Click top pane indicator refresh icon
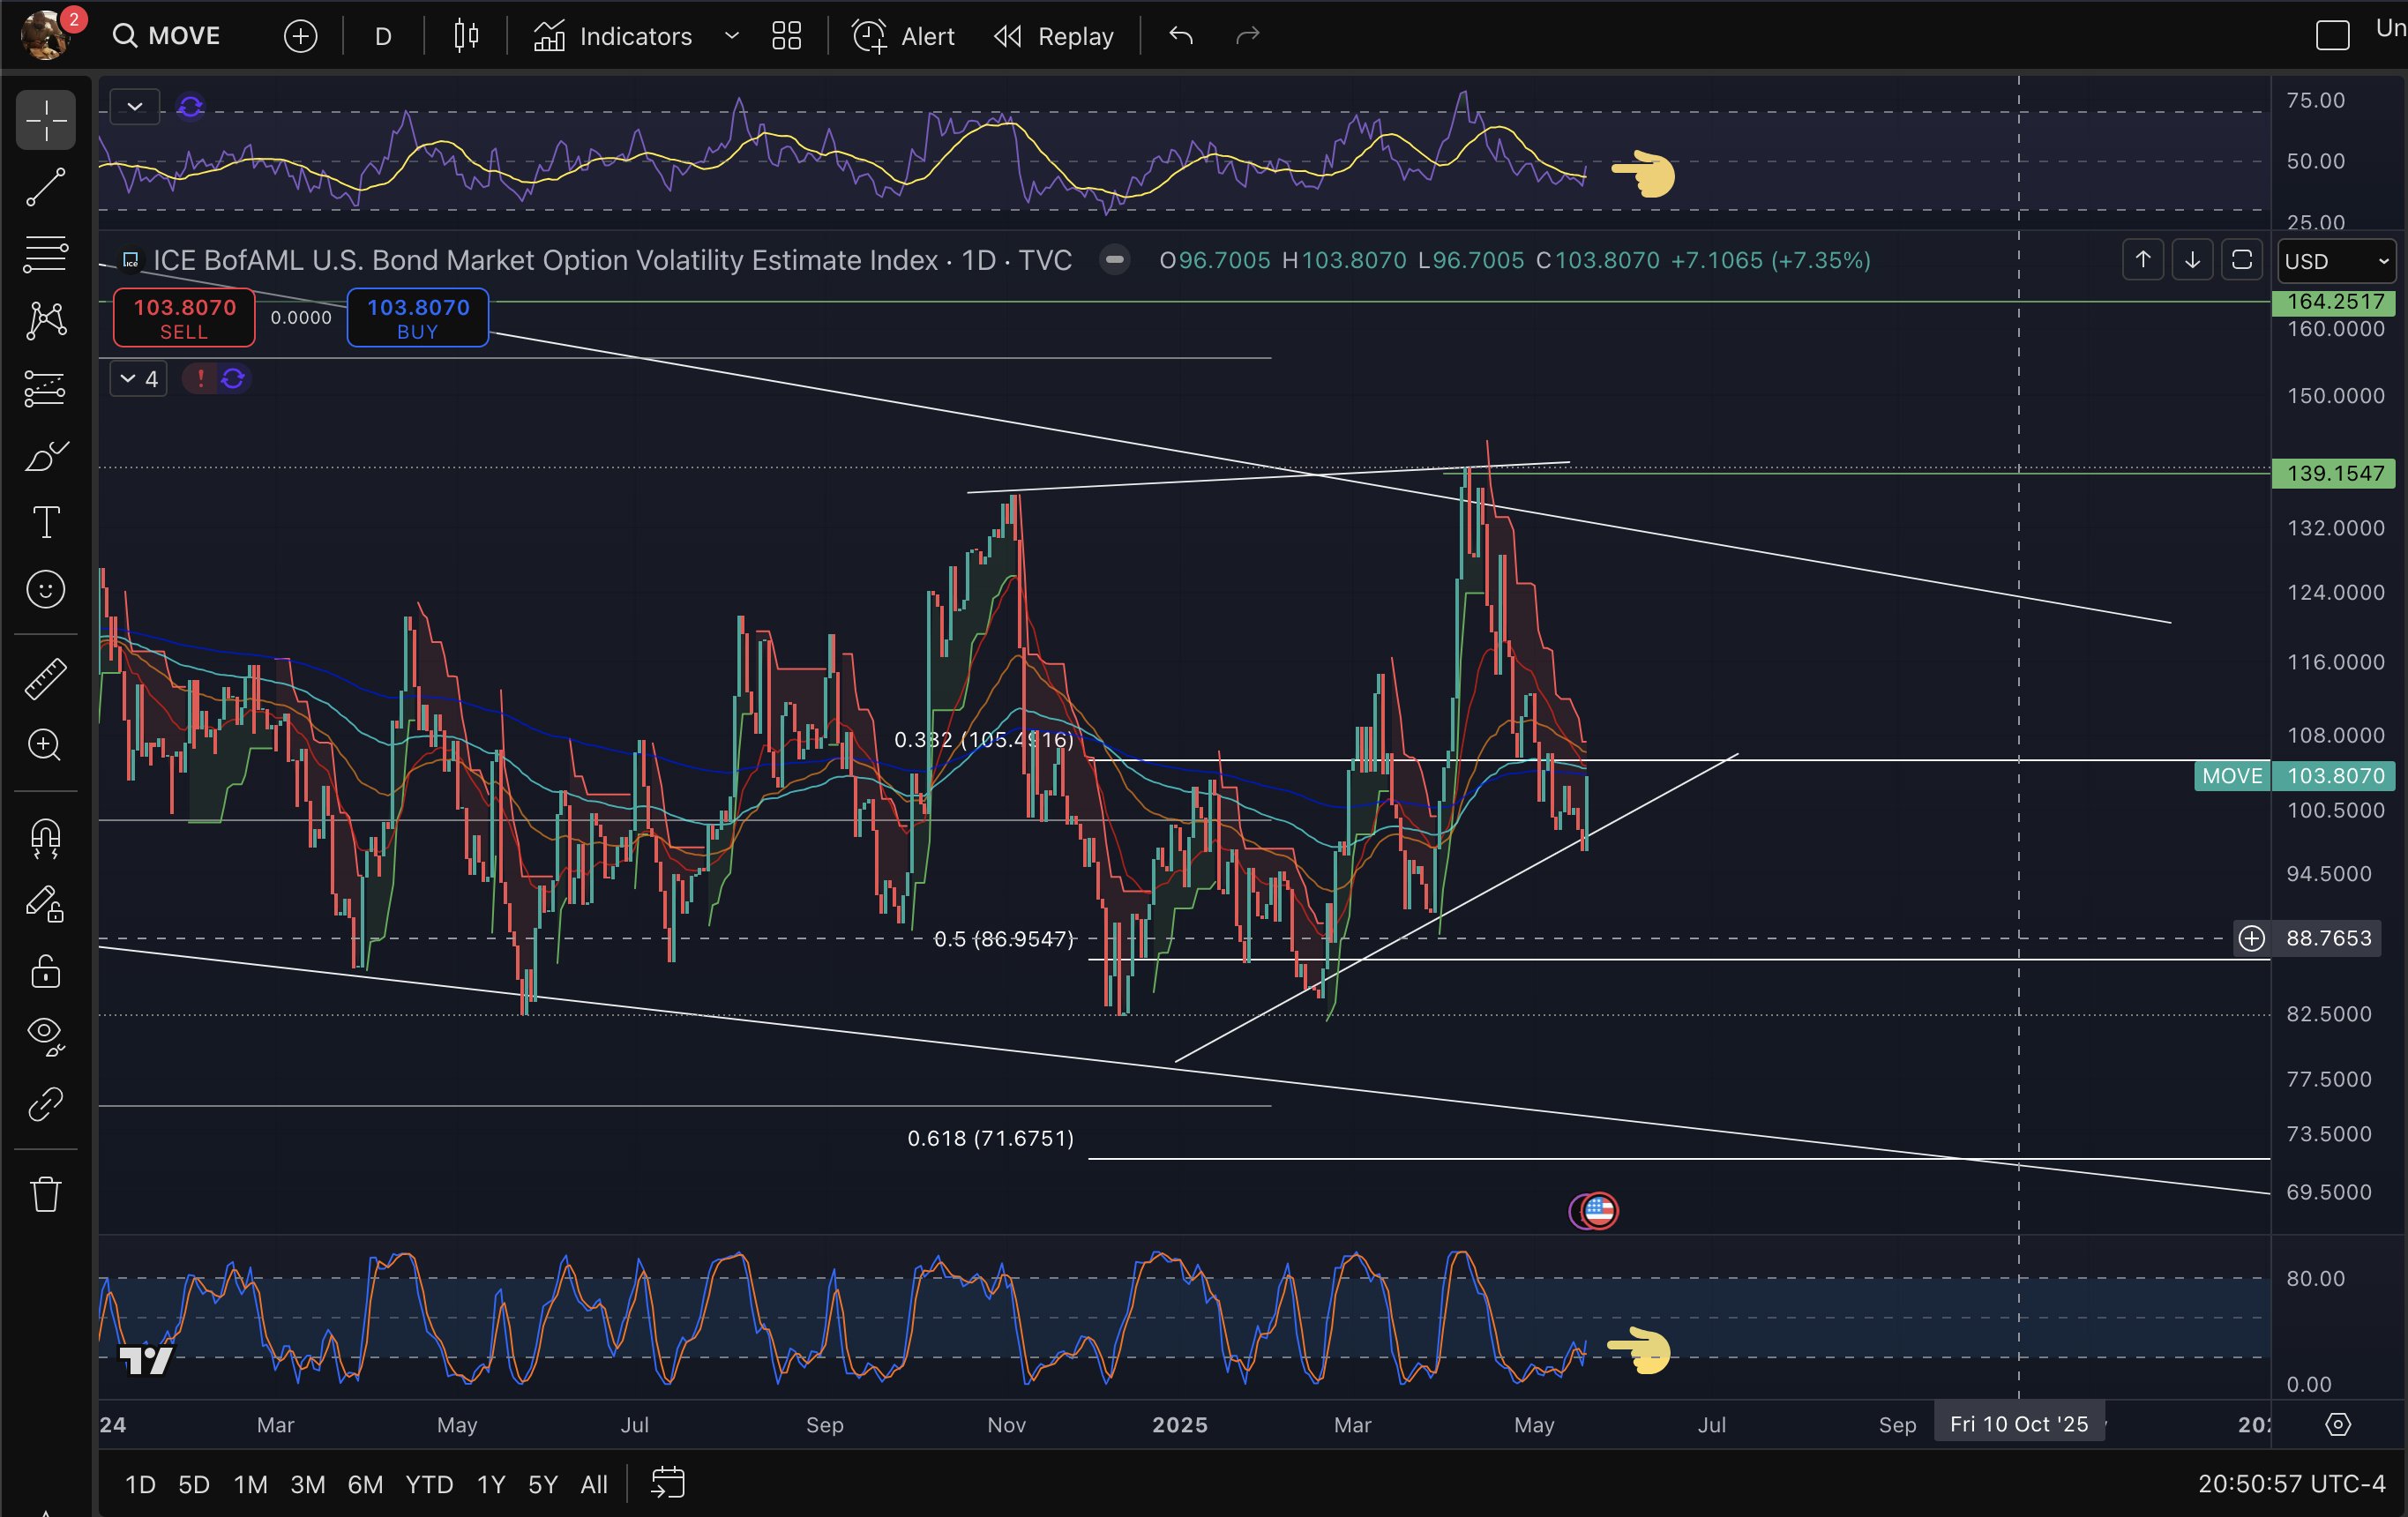 190,106
